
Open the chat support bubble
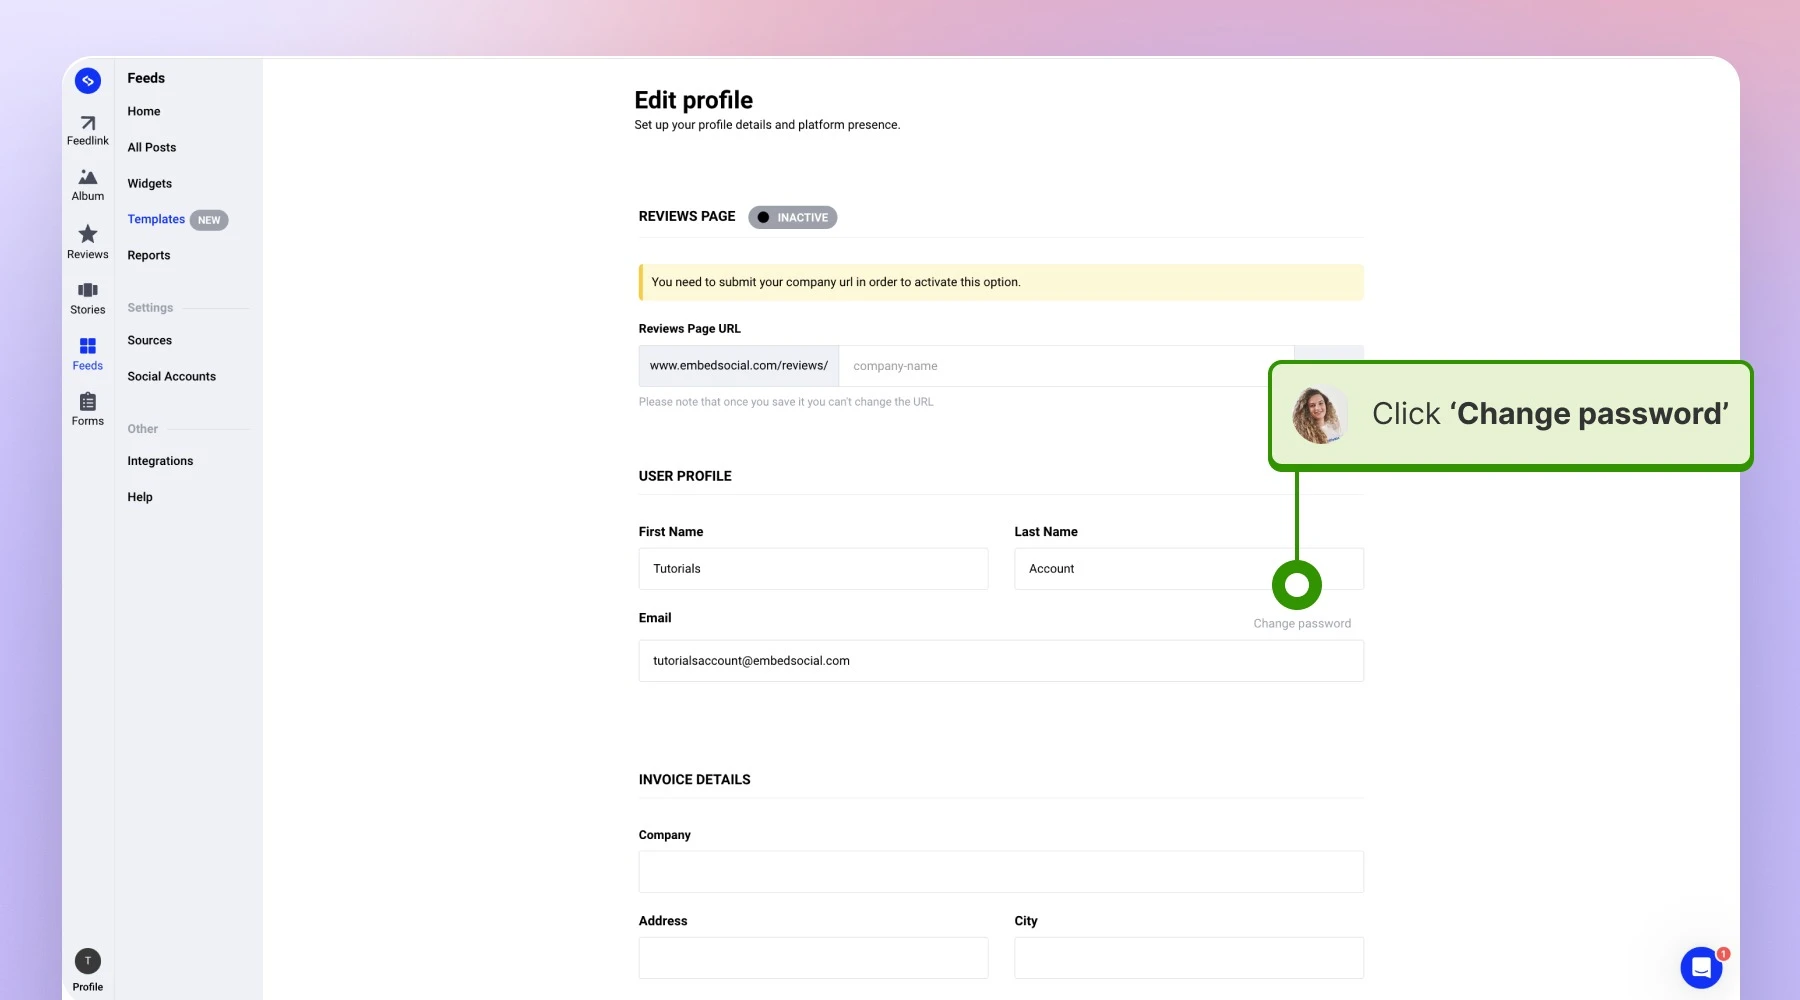pos(1701,967)
